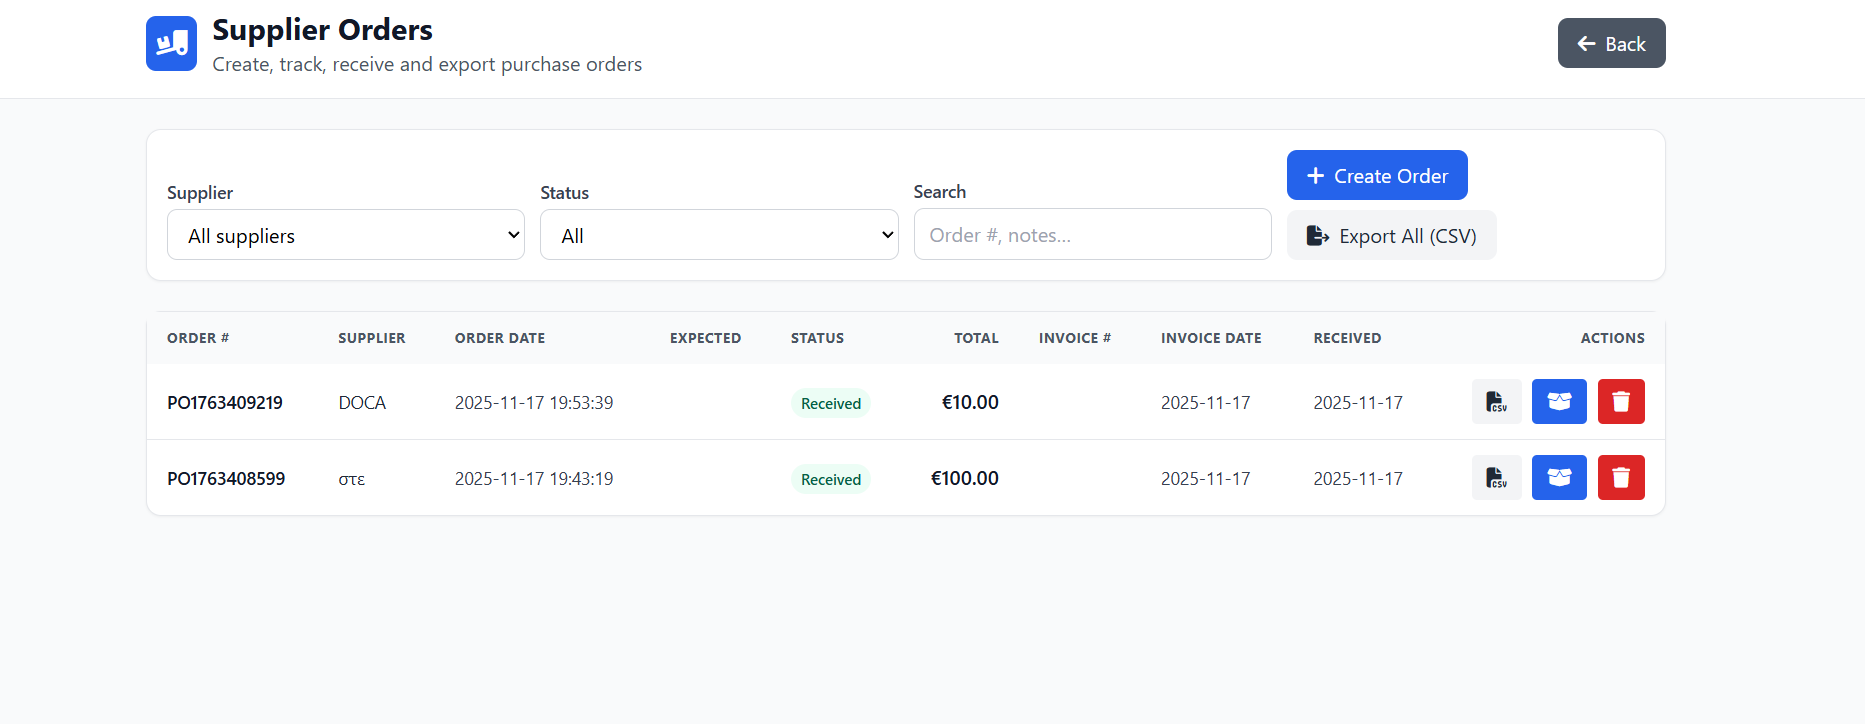Image resolution: width=1865 pixels, height=724 pixels.
Task: Click supplier name DOCA
Action: (x=362, y=402)
